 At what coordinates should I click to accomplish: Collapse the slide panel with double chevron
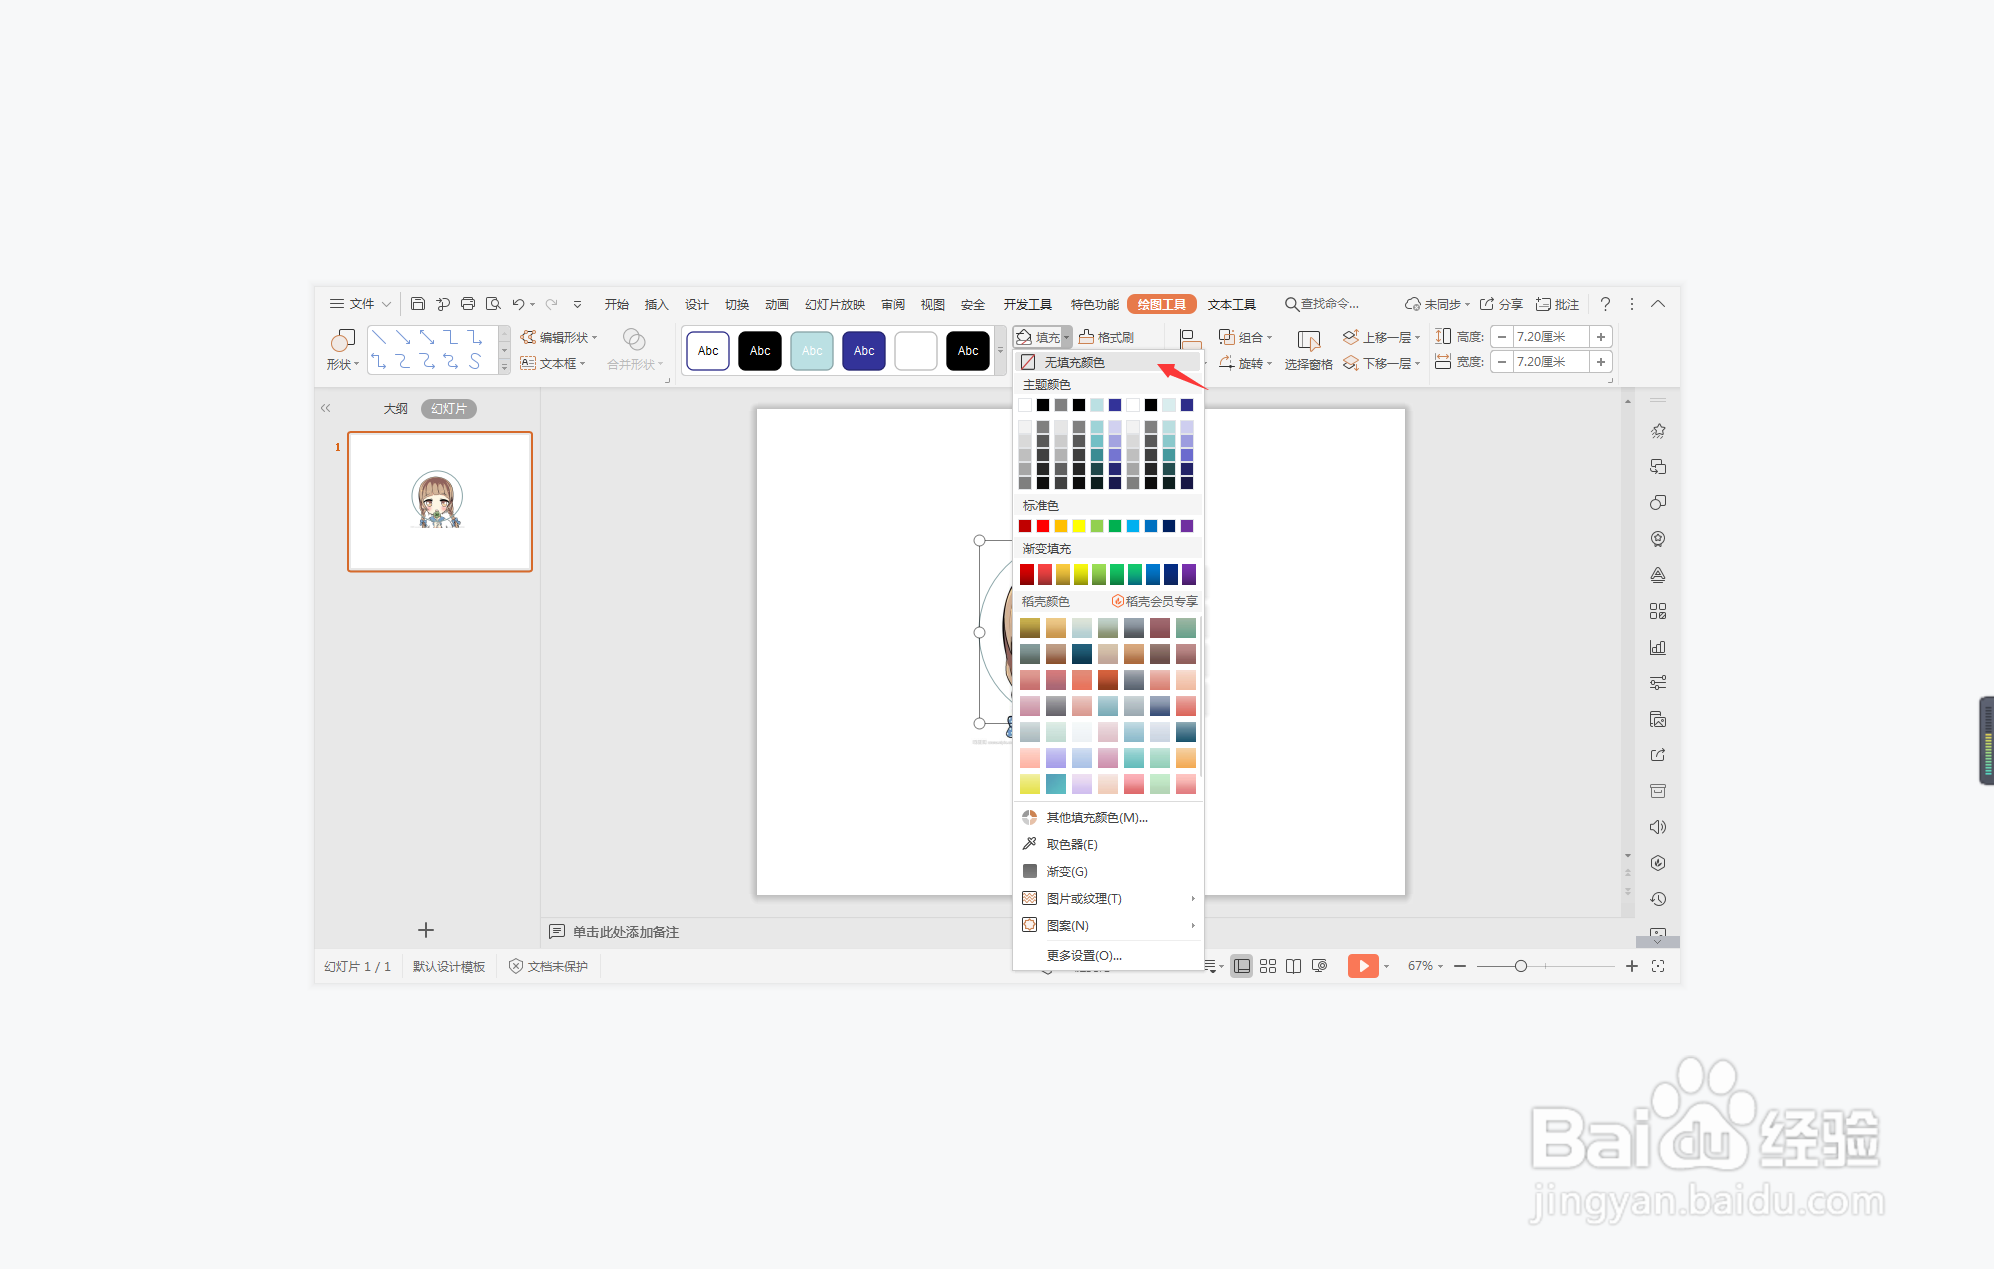tap(325, 408)
